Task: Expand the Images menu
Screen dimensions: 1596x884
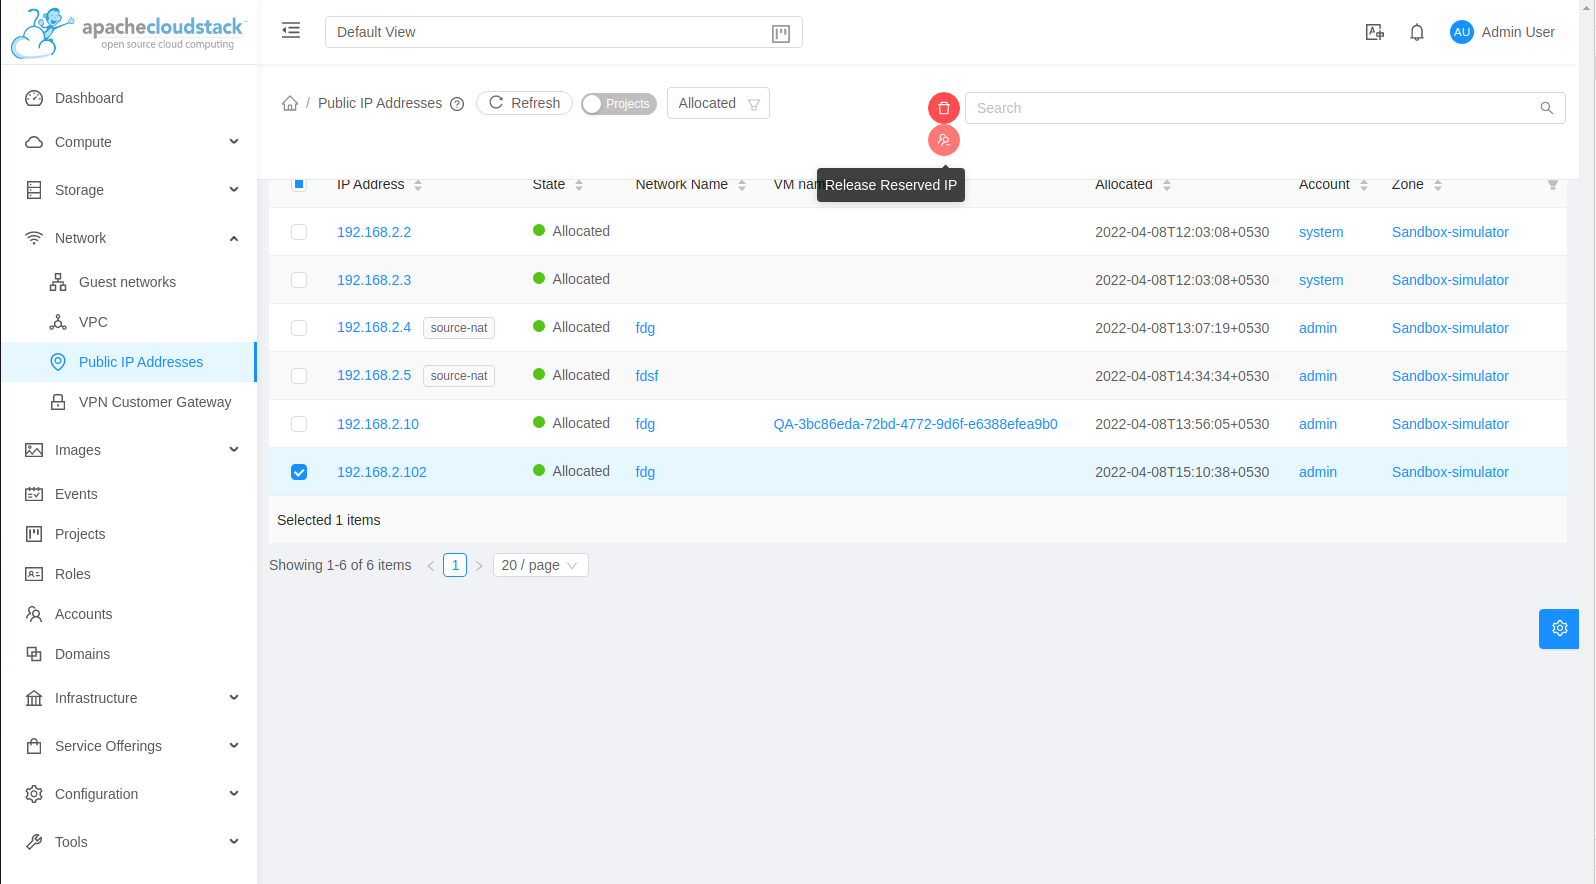Action: click(129, 450)
